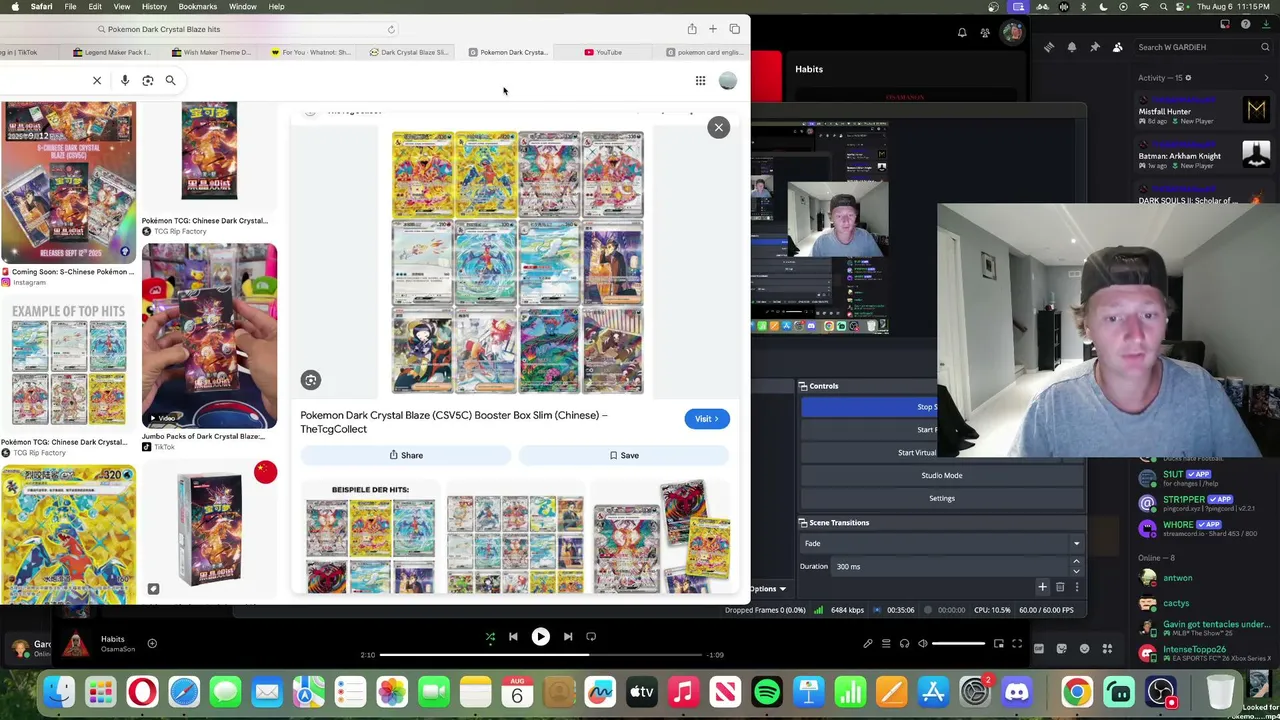
Task: Open Settings from OBS Controls
Action: 941,498
